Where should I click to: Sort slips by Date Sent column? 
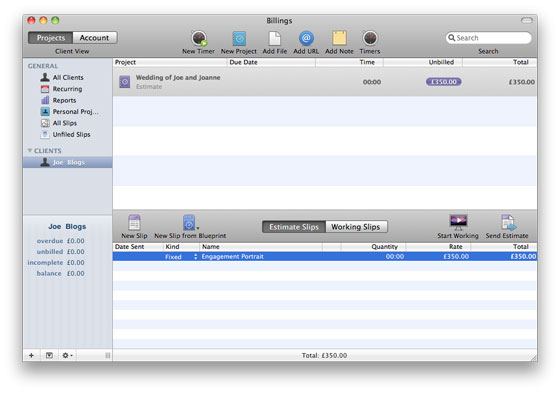[x=138, y=247]
